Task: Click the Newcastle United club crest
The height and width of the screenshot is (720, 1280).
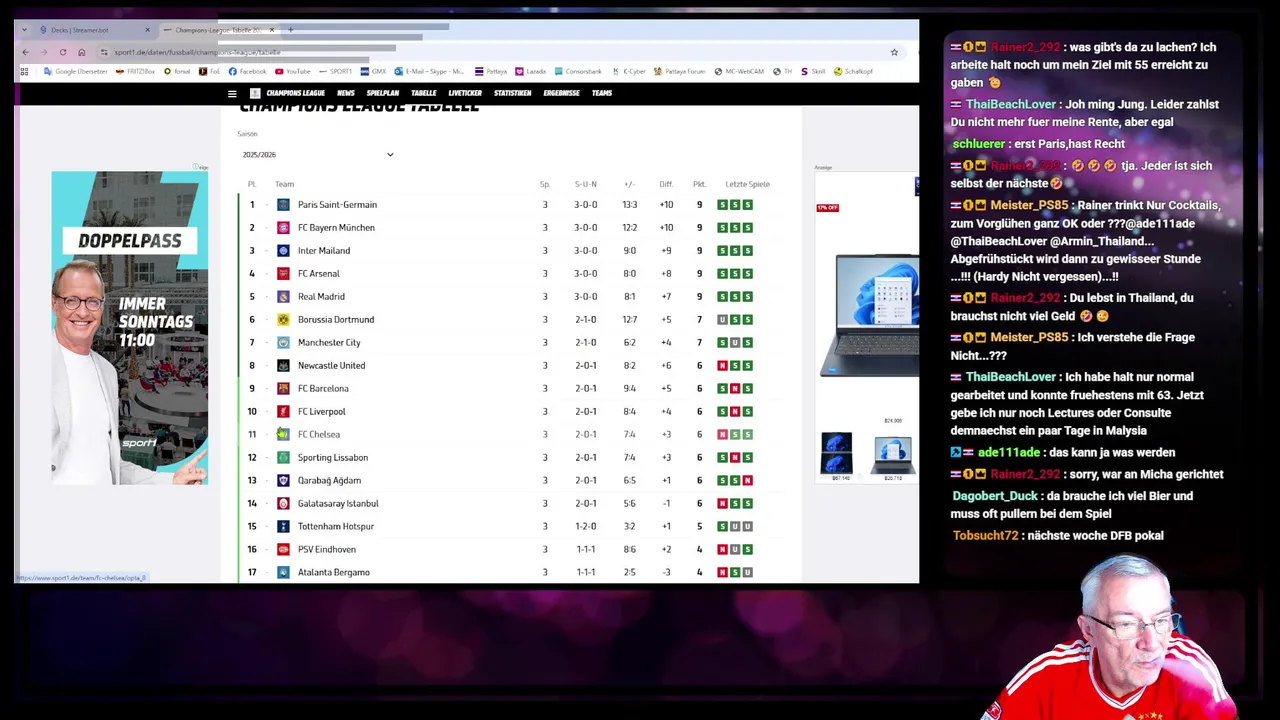Action: (x=283, y=365)
